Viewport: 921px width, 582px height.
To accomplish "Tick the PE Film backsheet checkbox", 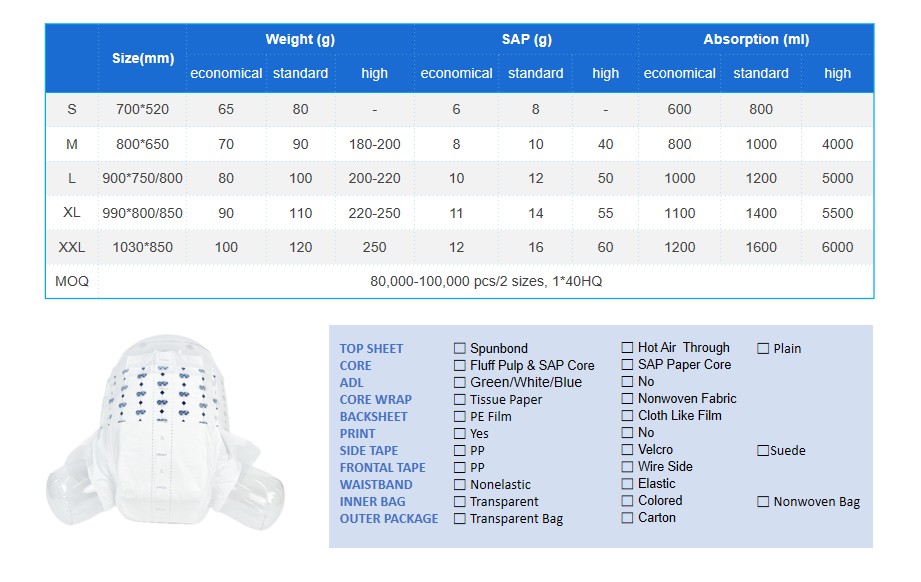I will click(x=459, y=416).
